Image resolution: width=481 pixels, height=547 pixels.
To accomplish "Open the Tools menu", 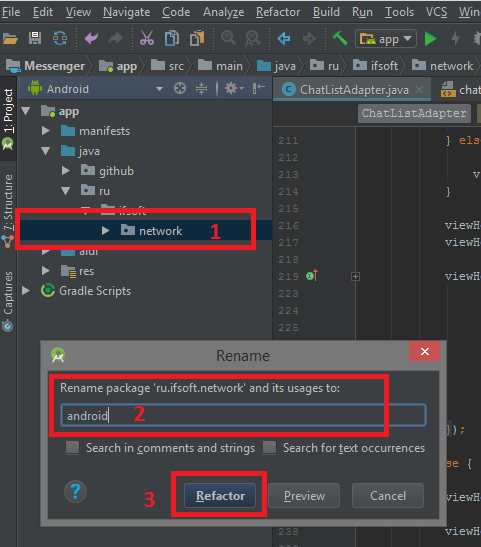I will point(399,12).
